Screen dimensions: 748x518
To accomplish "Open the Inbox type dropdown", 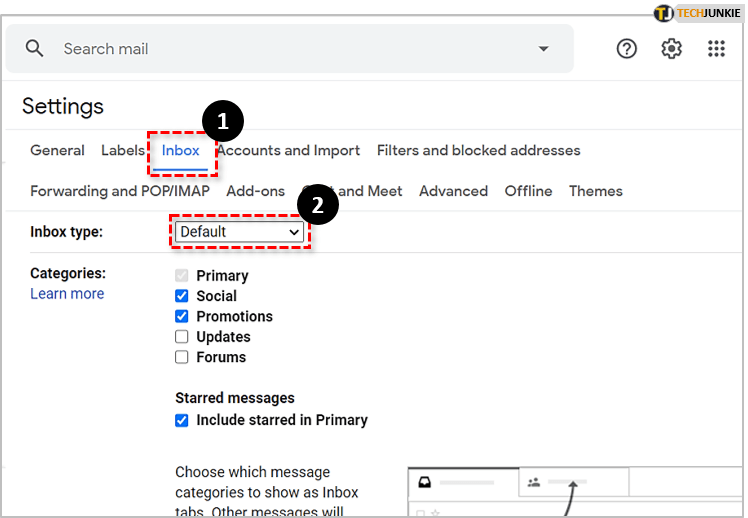I will point(240,232).
